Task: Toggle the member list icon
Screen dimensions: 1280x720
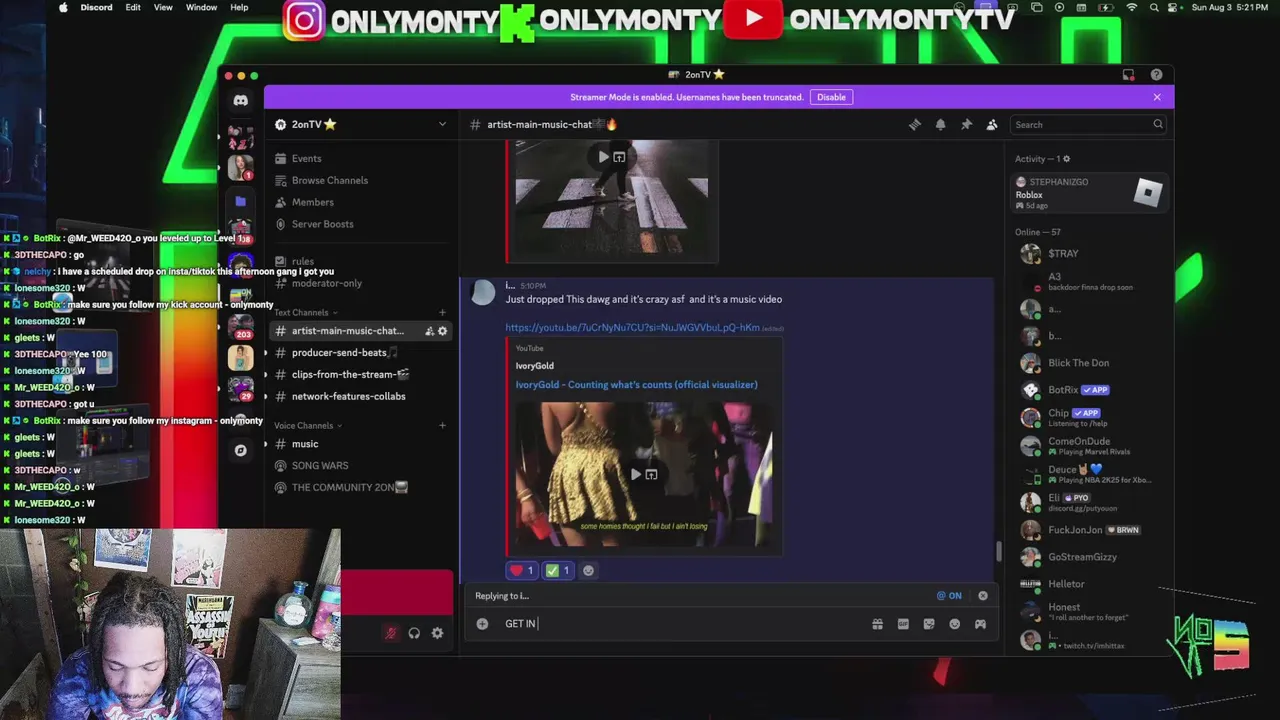Action: pyautogui.click(x=992, y=125)
